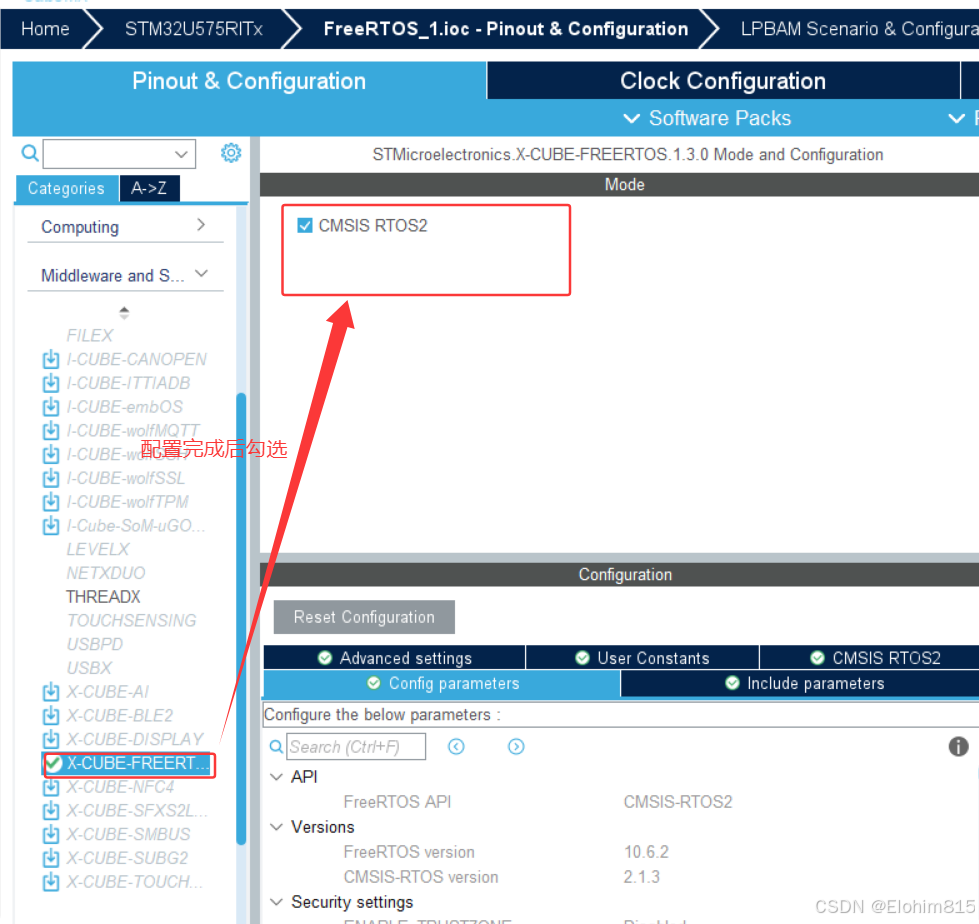Click the Reset Configuration button

[364, 617]
